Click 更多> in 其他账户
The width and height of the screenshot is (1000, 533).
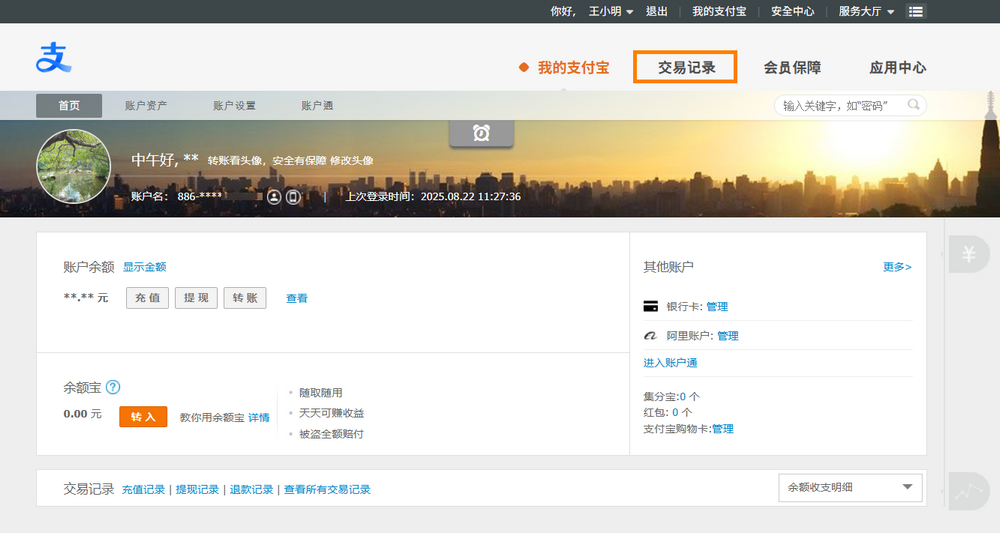(897, 267)
